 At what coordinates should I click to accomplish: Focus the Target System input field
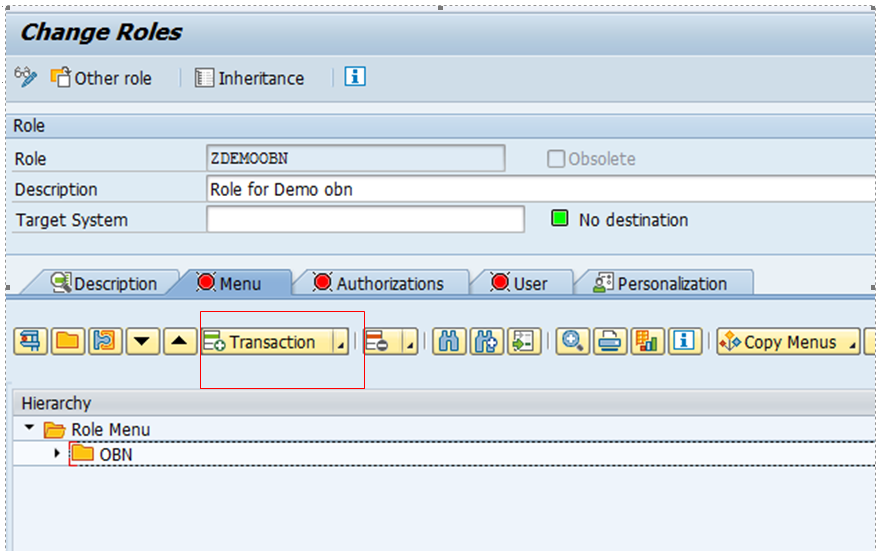point(365,219)
